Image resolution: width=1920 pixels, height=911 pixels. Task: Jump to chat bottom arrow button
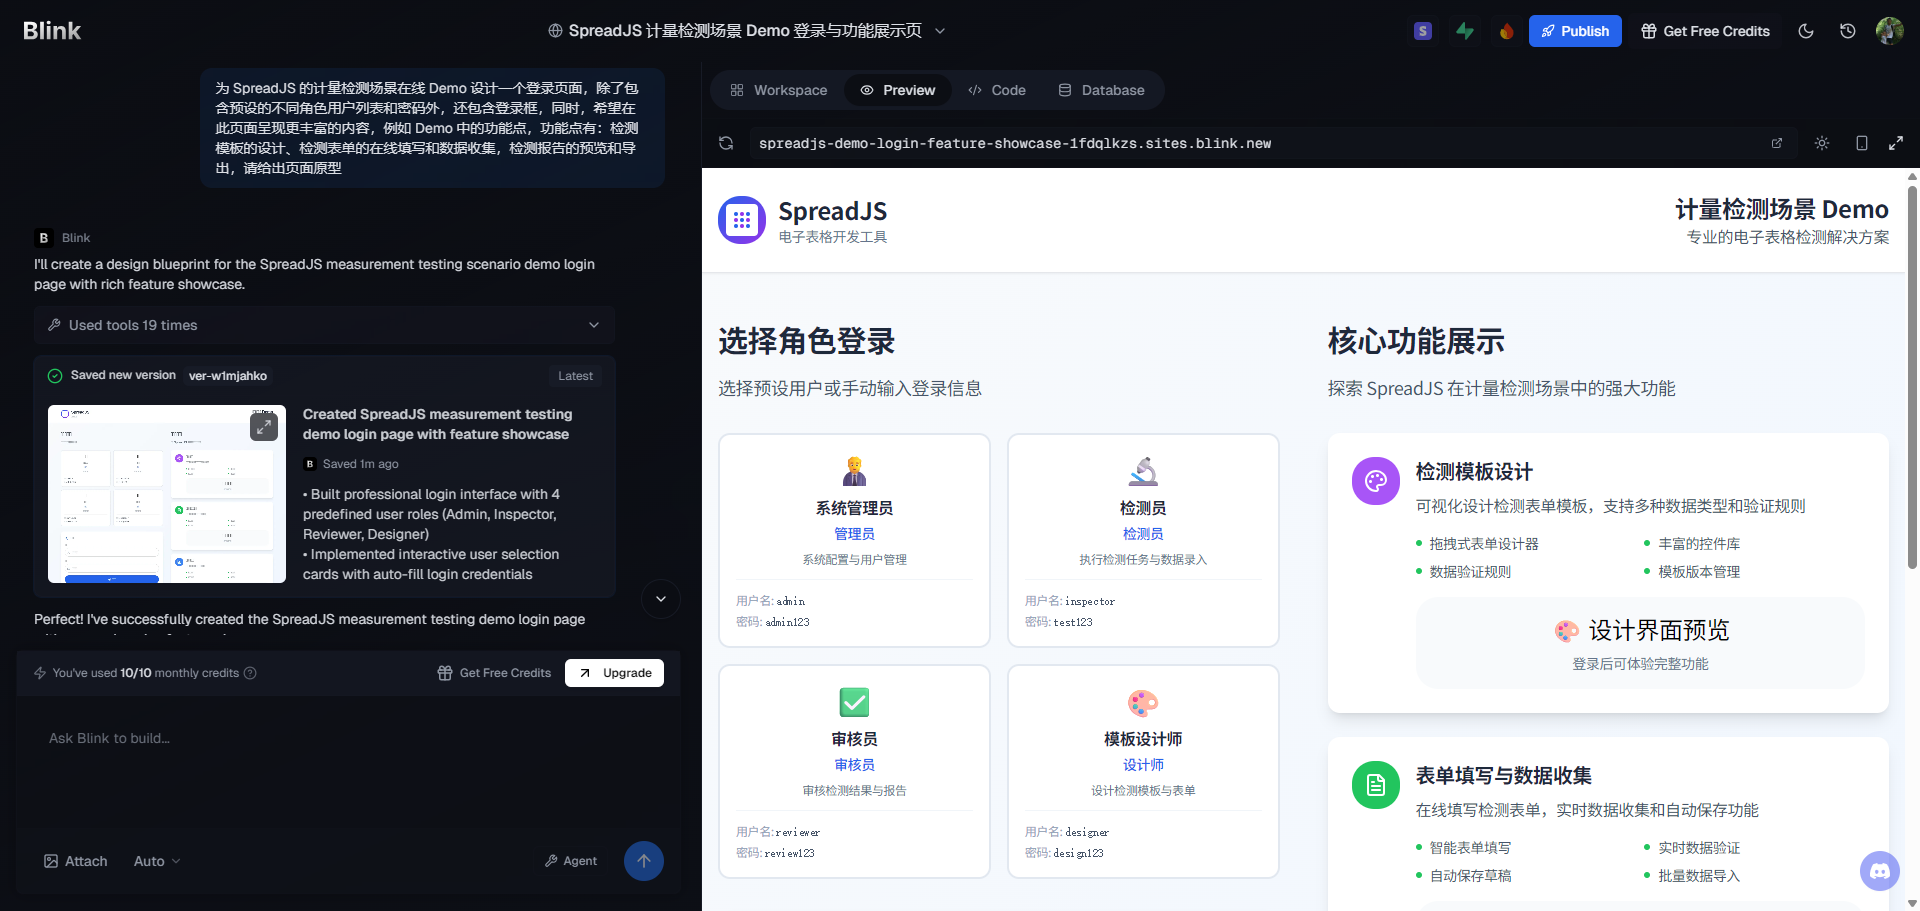tap(661, 599)
